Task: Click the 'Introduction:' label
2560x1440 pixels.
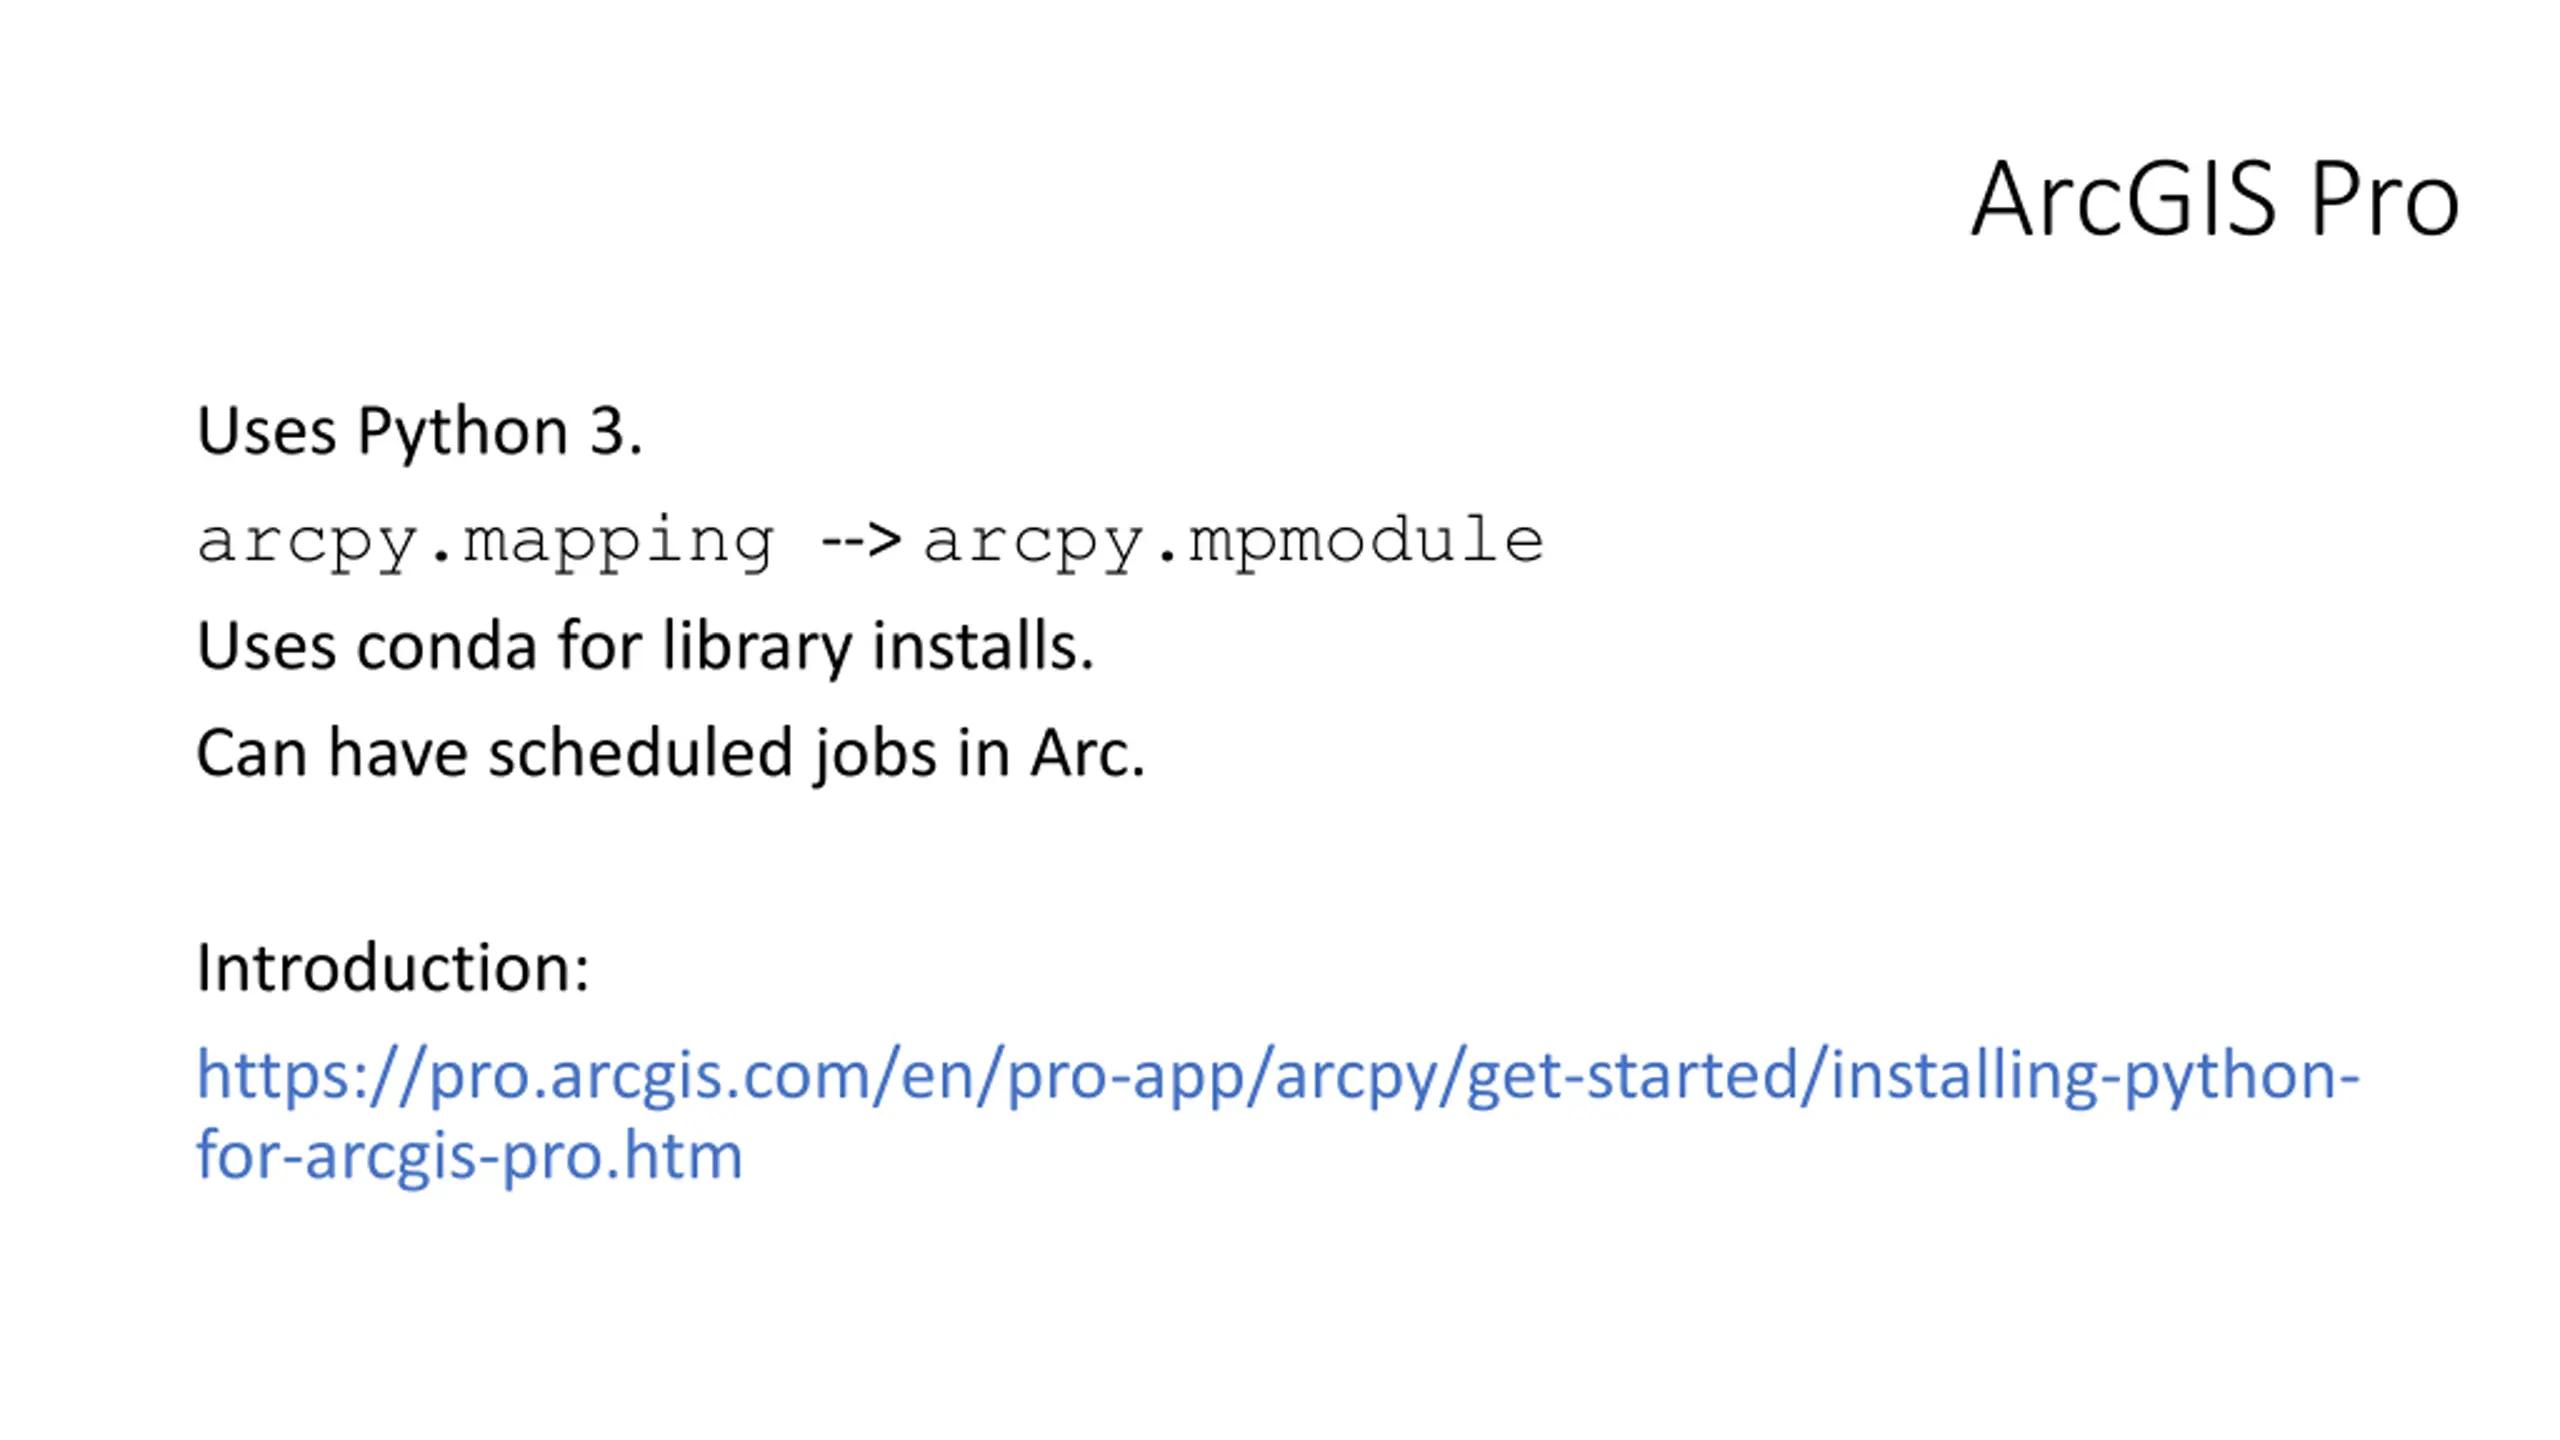Action: tap(393, 968)
